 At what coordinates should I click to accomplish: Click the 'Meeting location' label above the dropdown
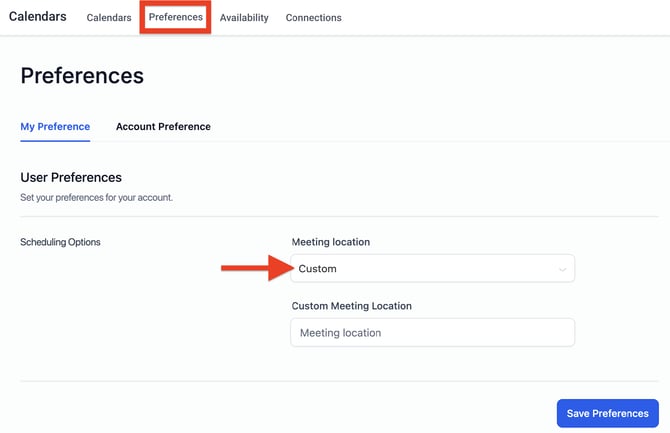pos(331,242)
